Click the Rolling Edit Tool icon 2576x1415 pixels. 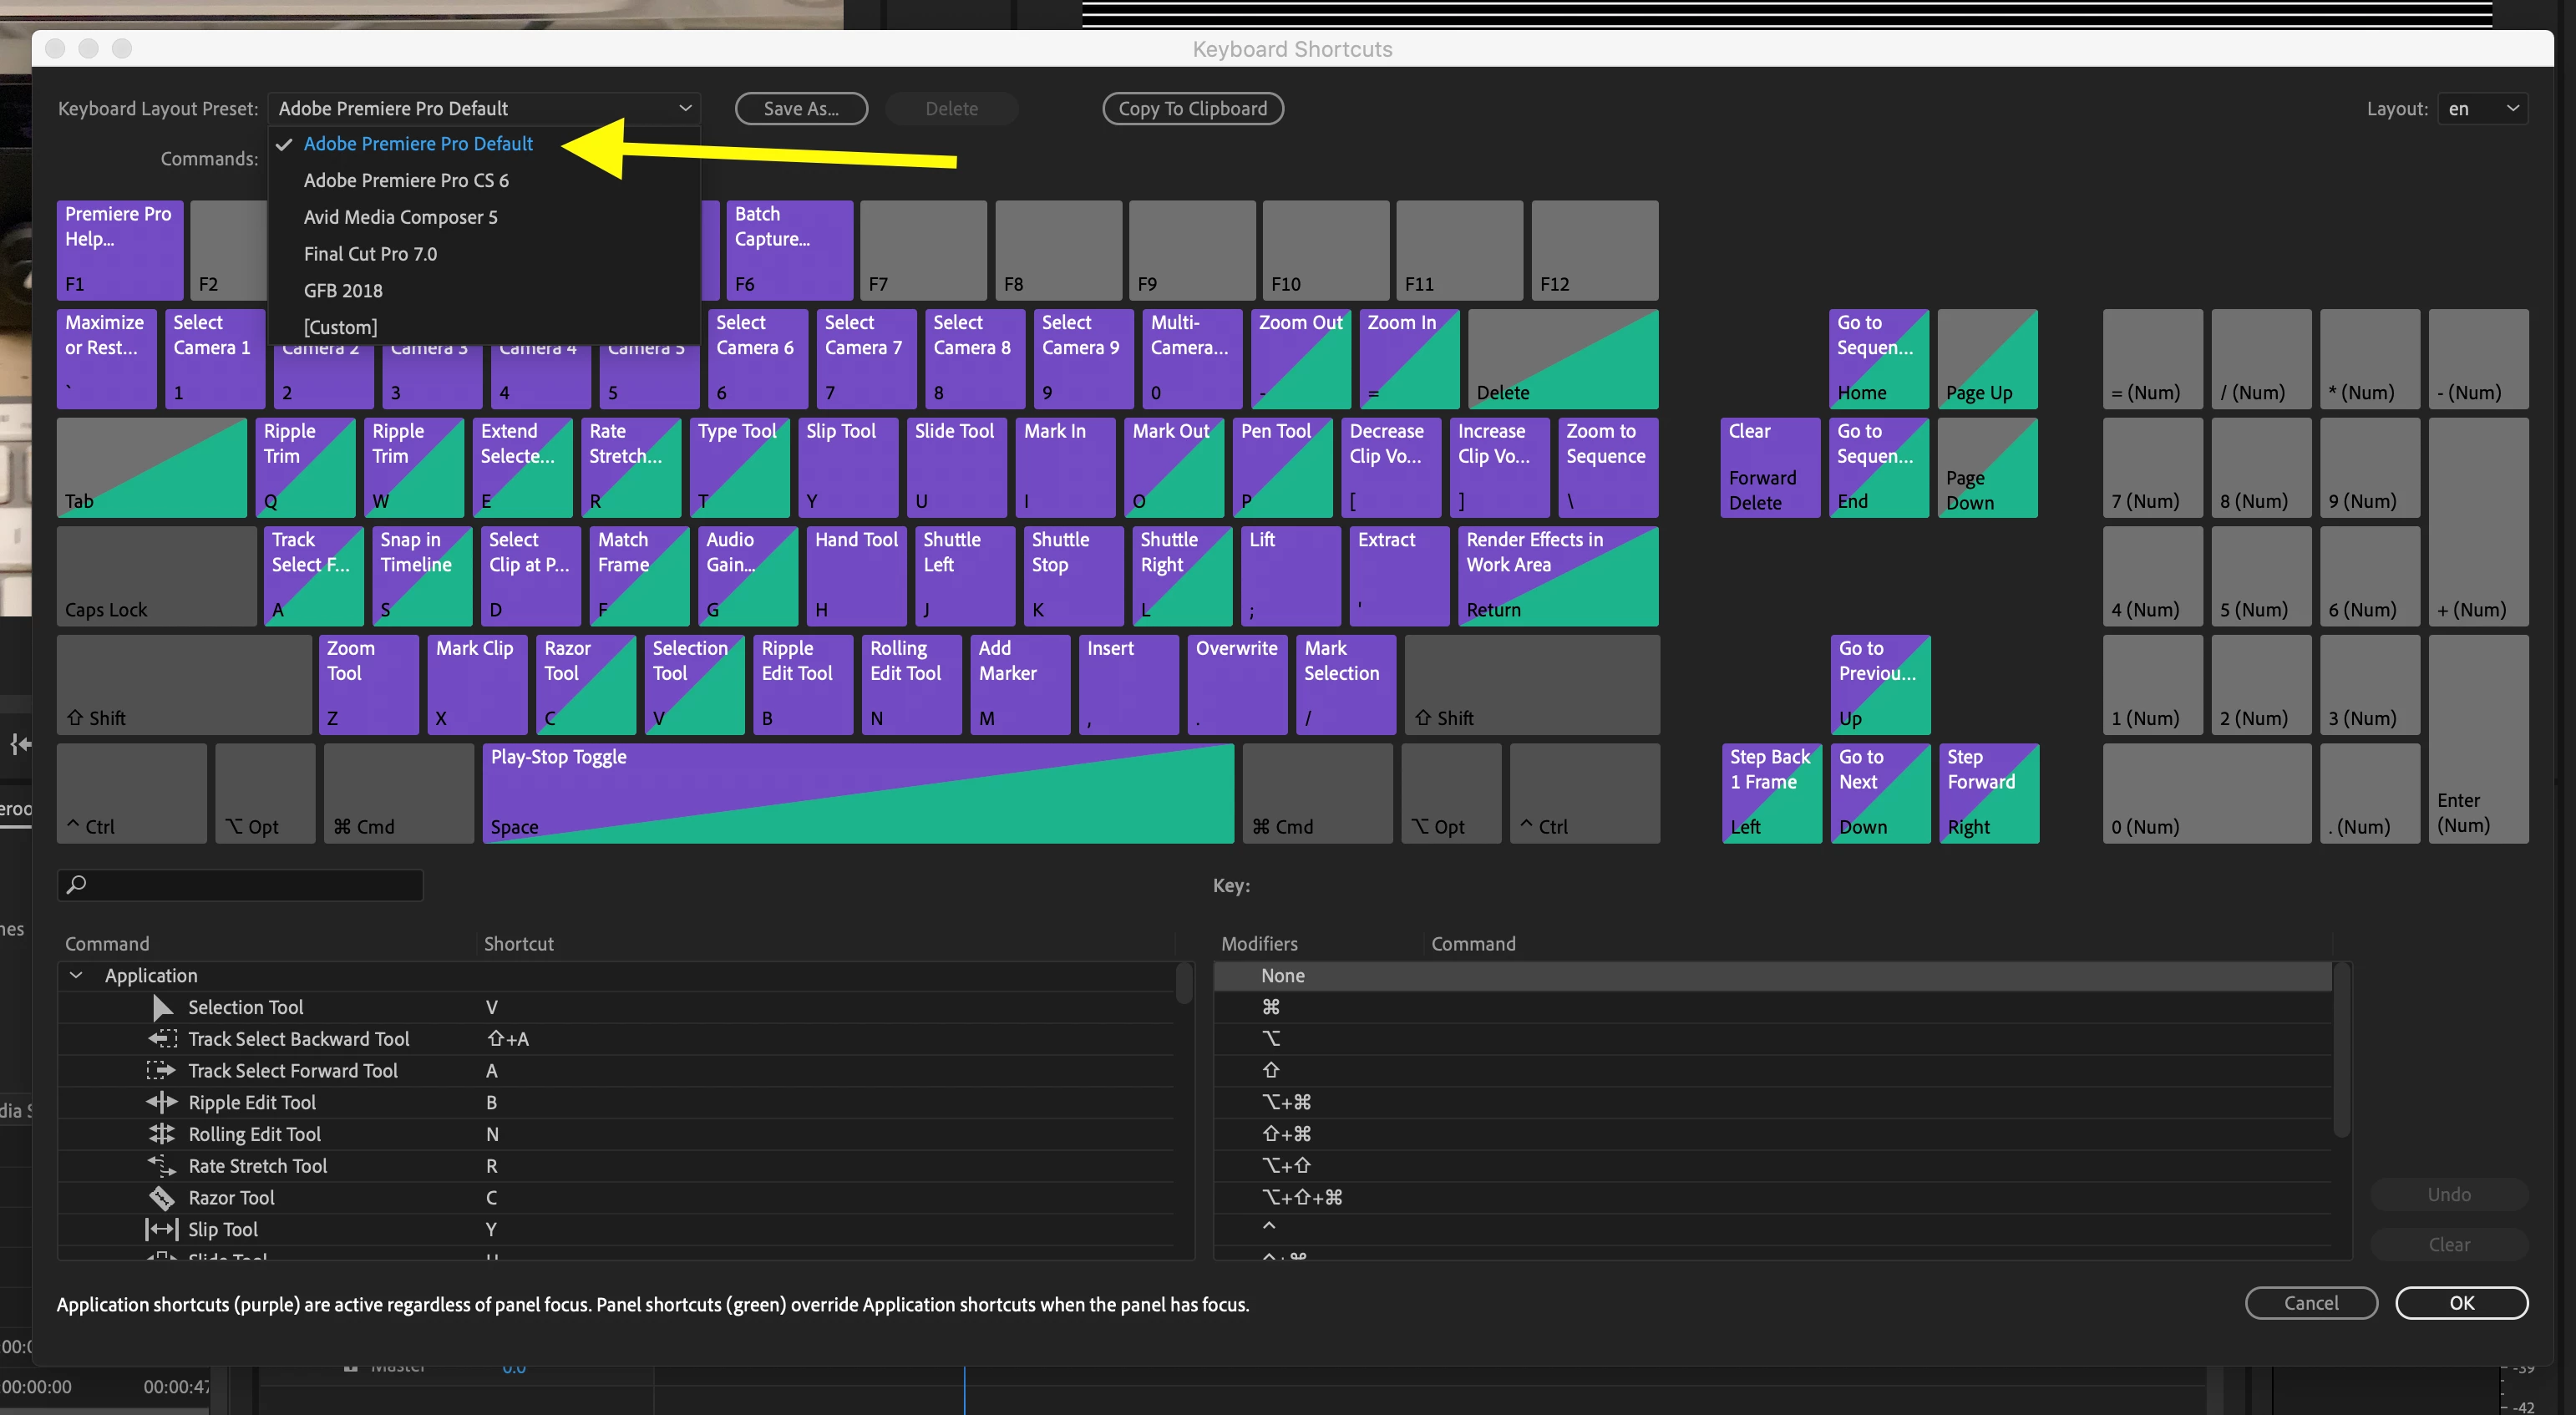point(162,1134)
